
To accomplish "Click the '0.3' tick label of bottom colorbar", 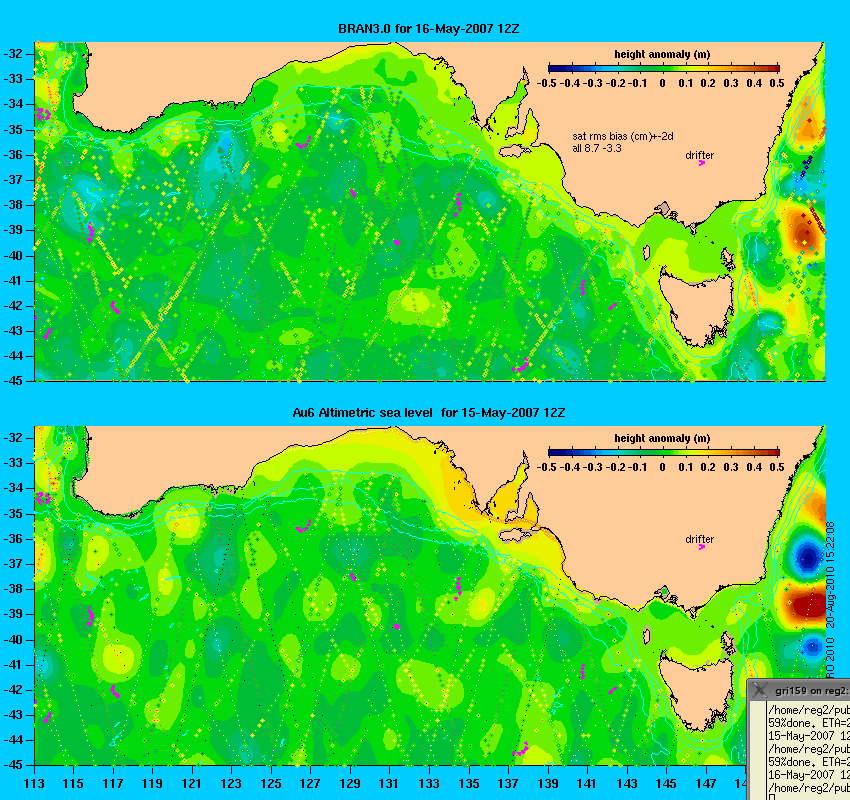I will point(731,467).
